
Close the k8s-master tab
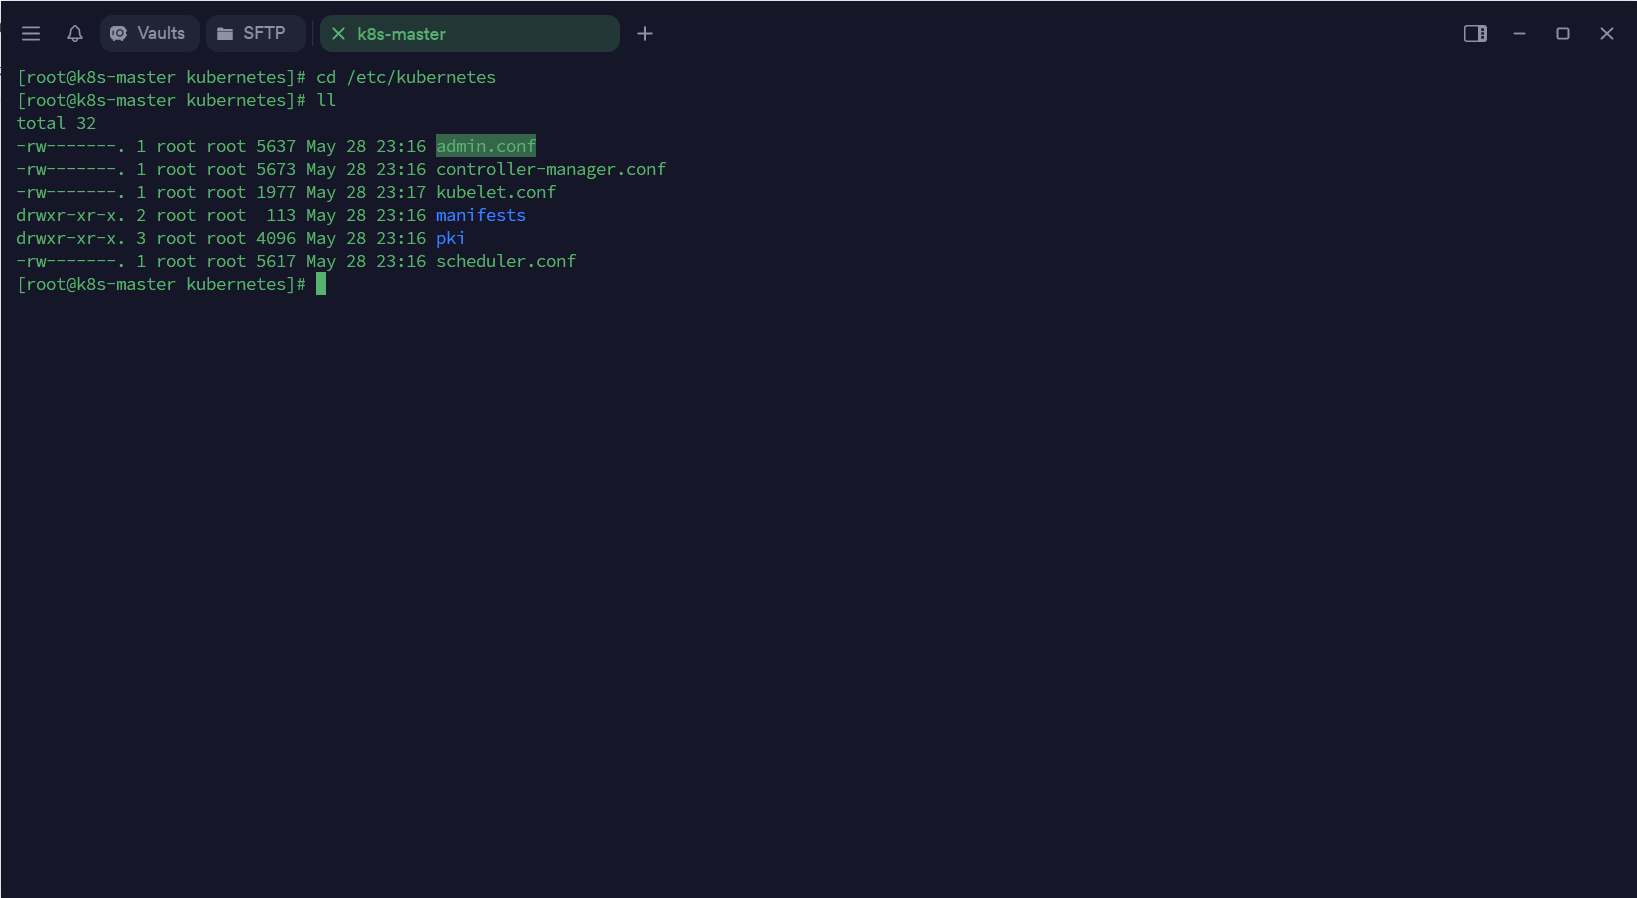[338, 34]
